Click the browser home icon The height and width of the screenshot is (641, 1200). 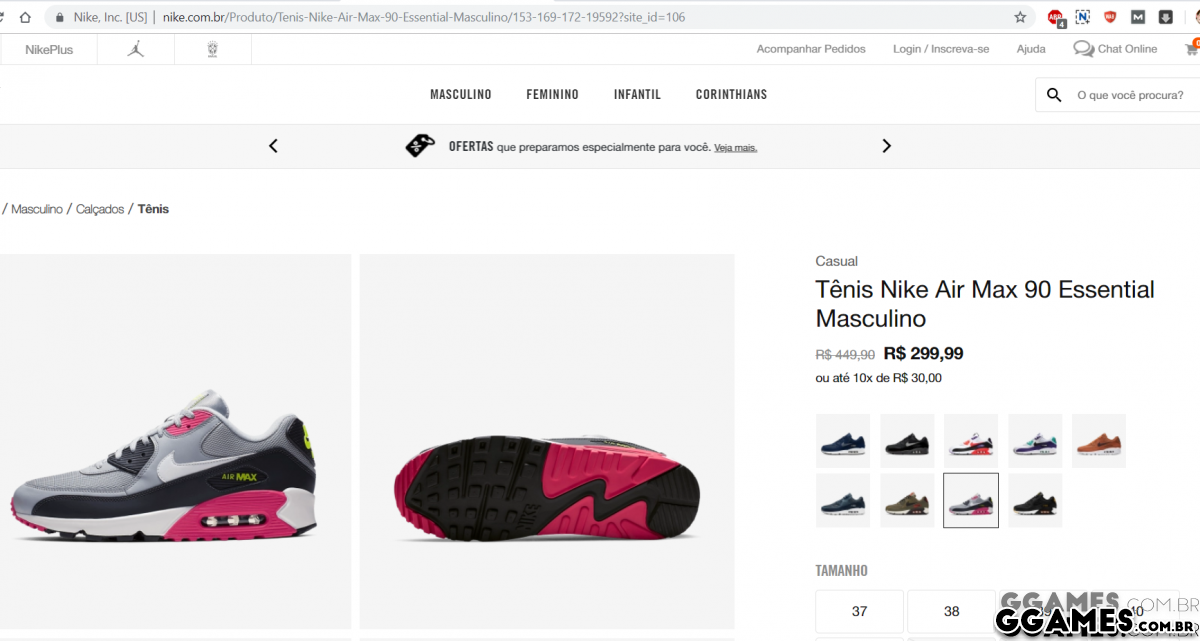(x=25, y=17)
